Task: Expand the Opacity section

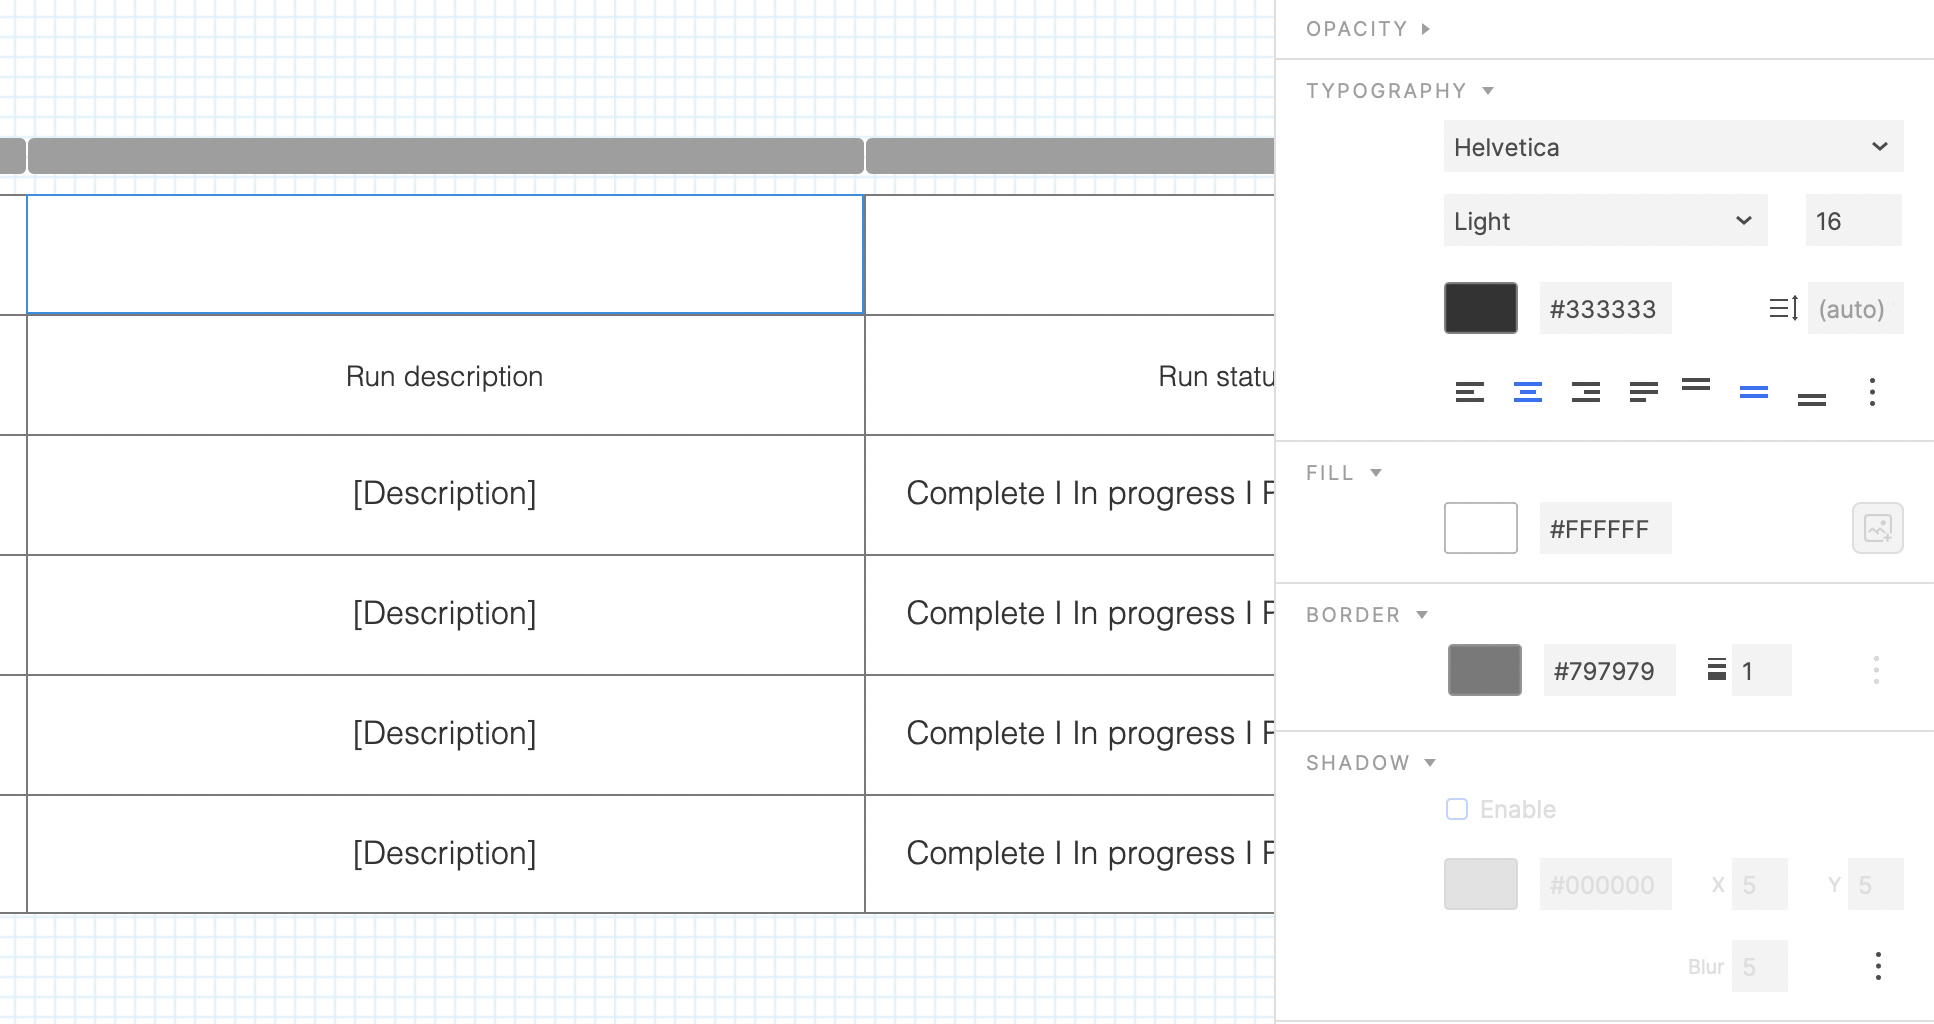Action: pyautogui.click(x=1425, y=28)
